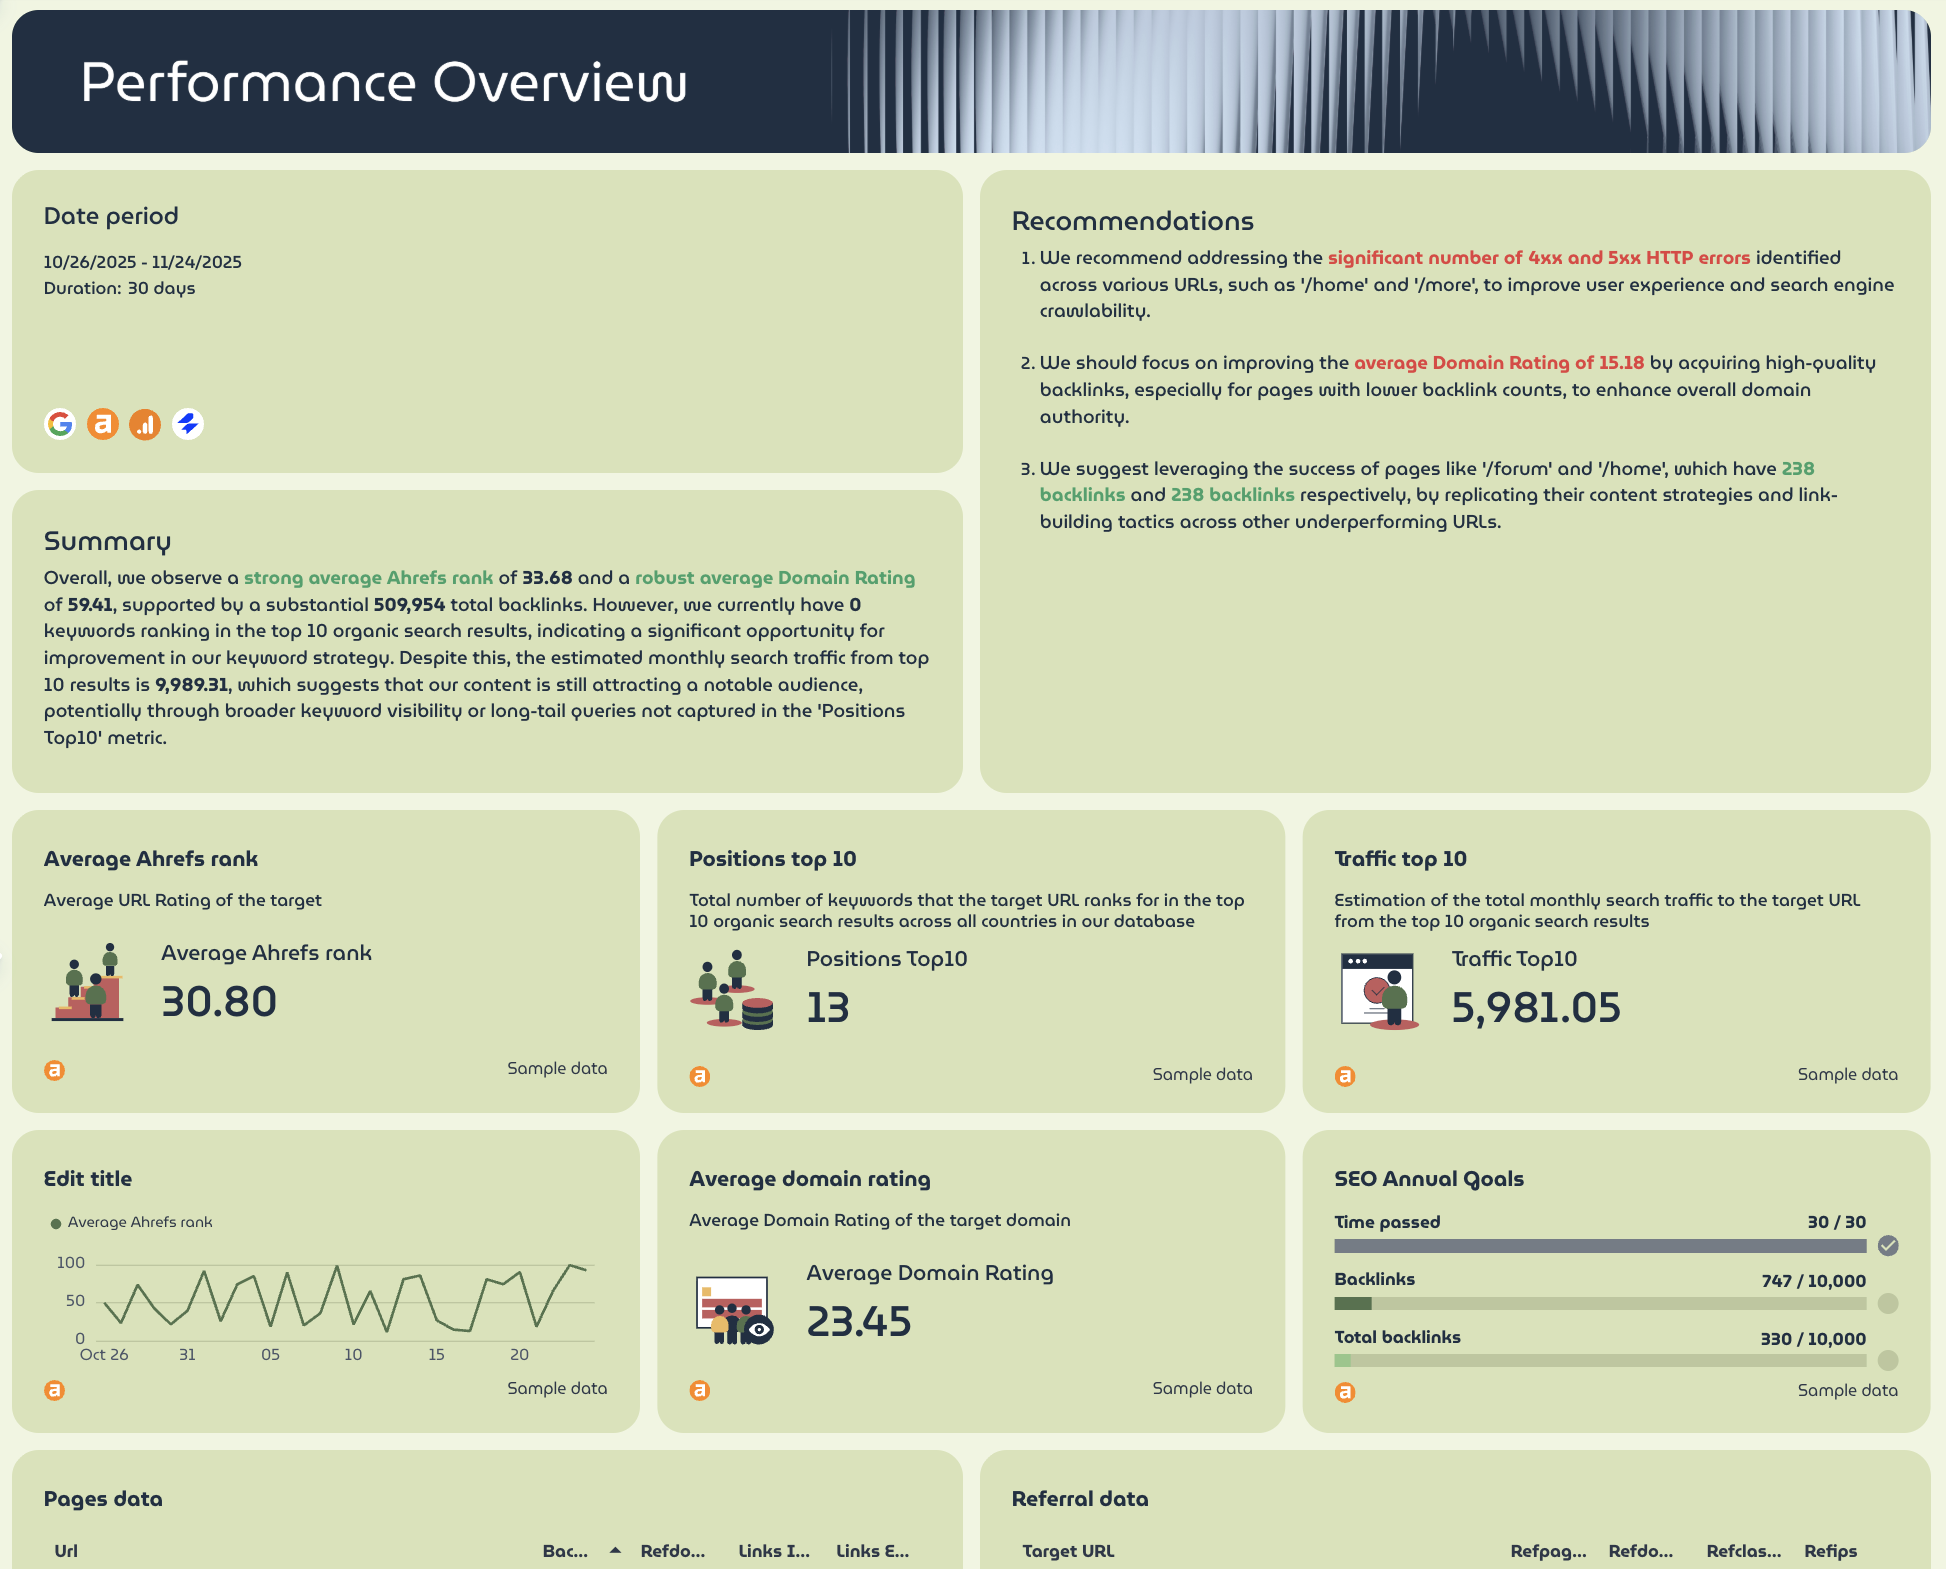
Task: Click the sort arrow on the Backlinks column
Action: [614, 1551]
